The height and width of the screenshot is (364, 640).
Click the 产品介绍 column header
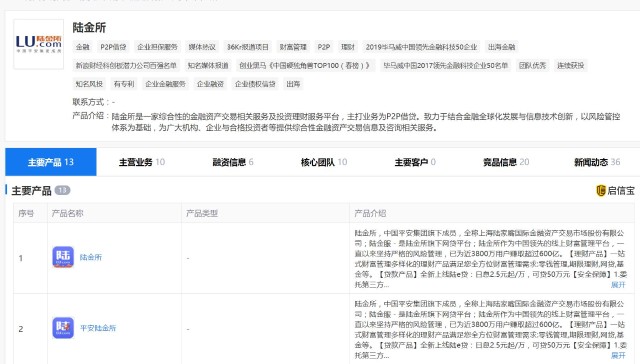tap(370, 213)
